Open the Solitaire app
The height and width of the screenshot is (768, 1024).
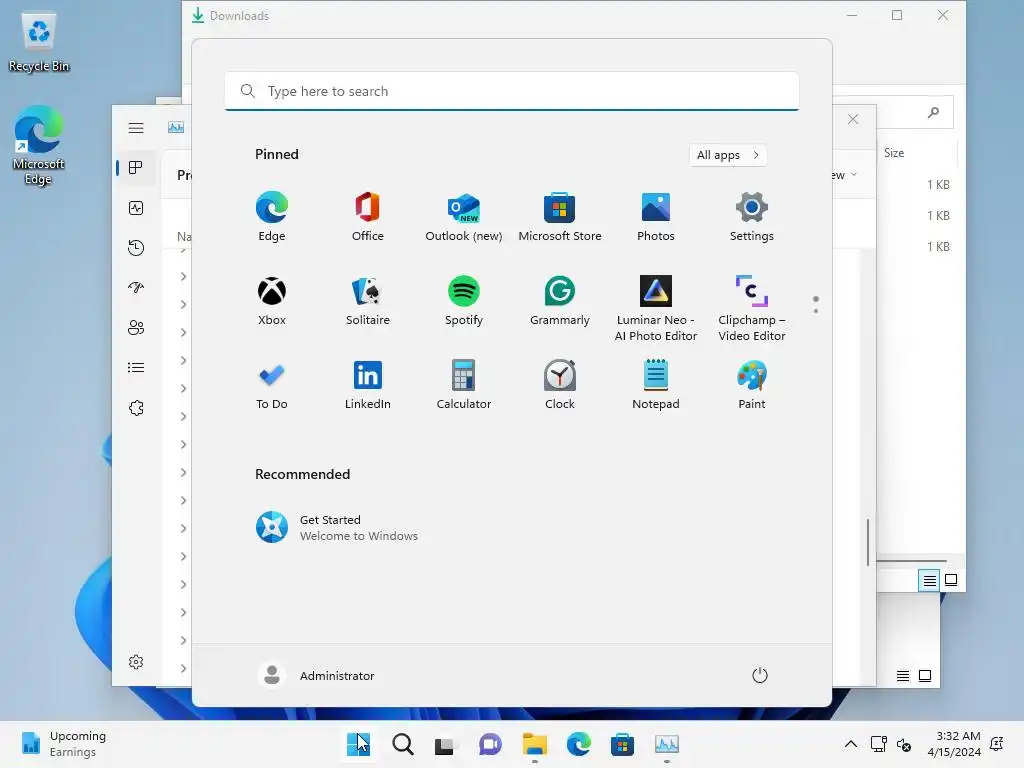pos(368,300)
